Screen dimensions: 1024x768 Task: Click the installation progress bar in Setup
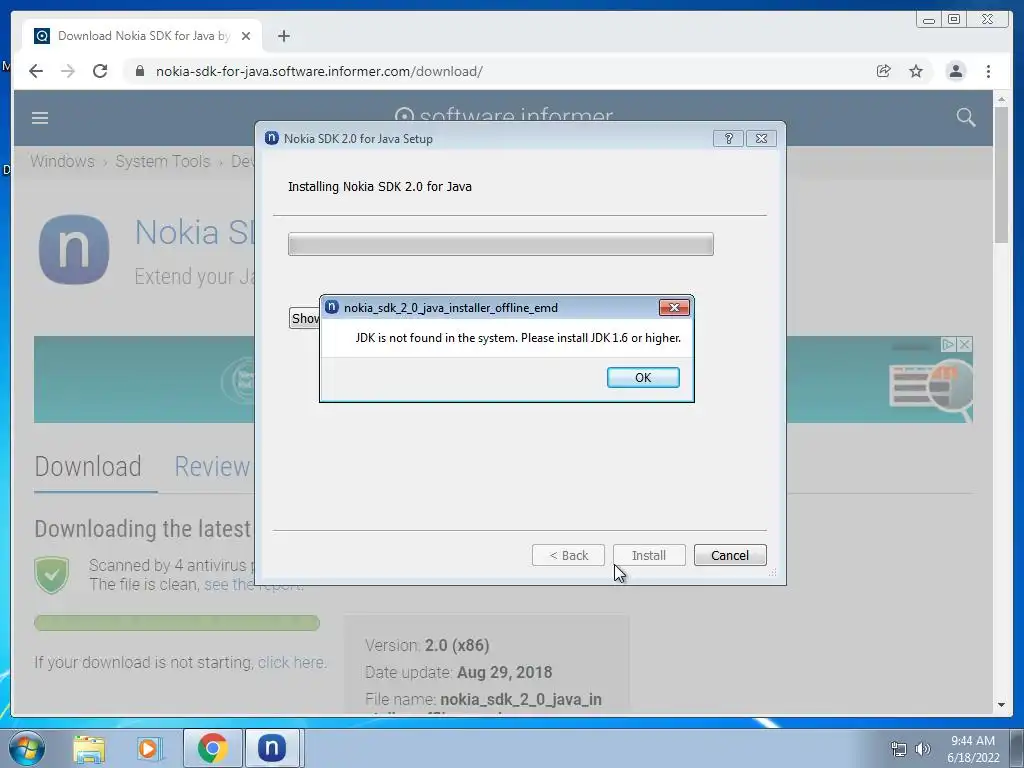click(x=500, y=244)
